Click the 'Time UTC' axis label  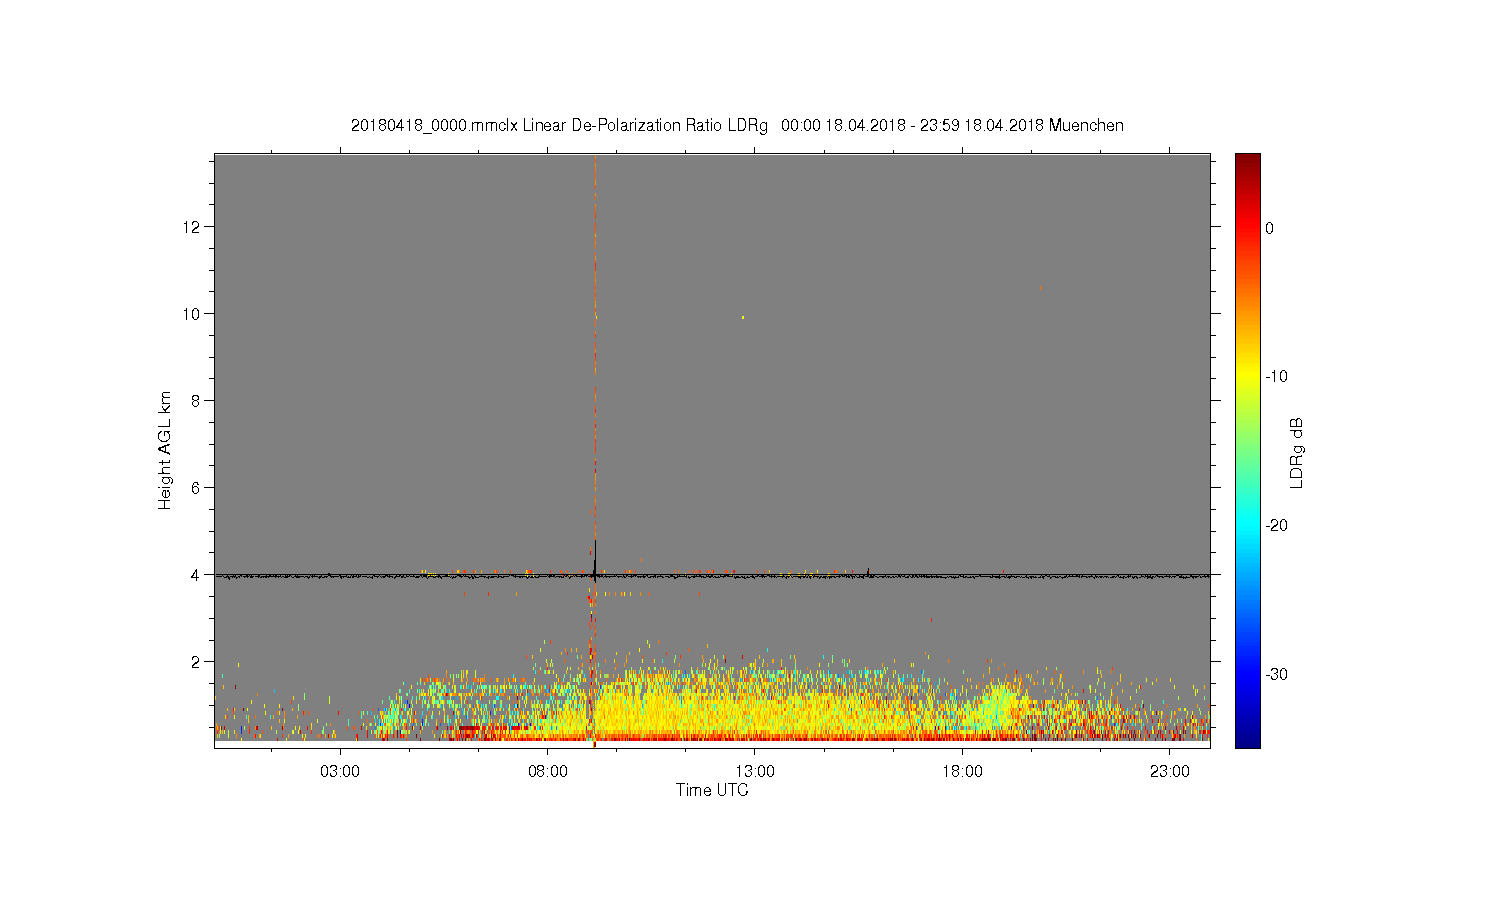[712, 790]
